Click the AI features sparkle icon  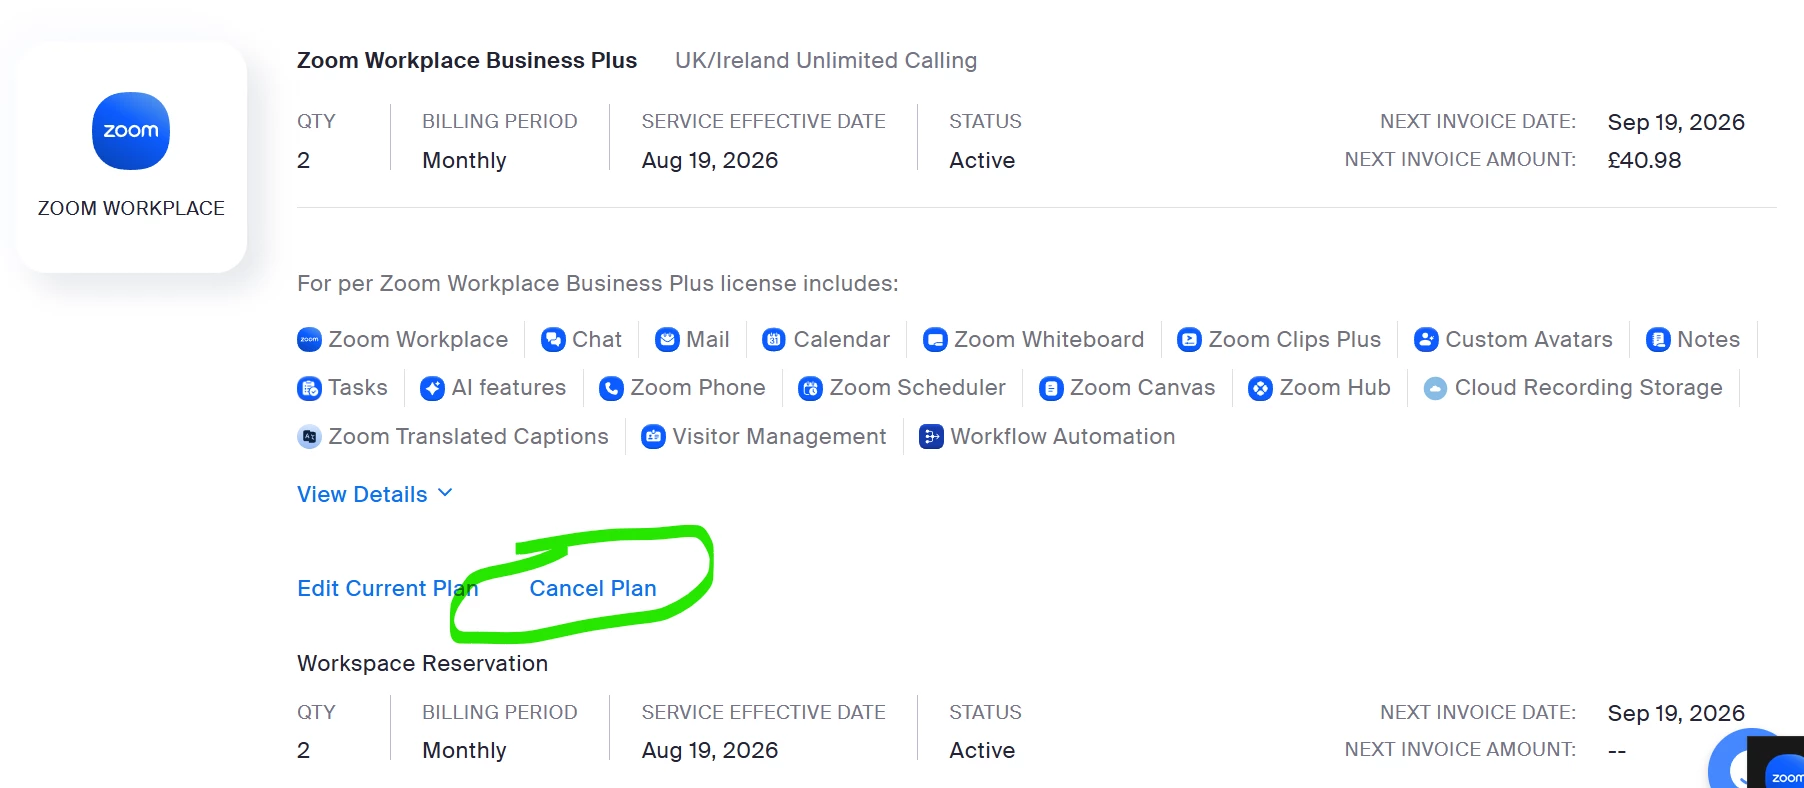coord(432,388)
